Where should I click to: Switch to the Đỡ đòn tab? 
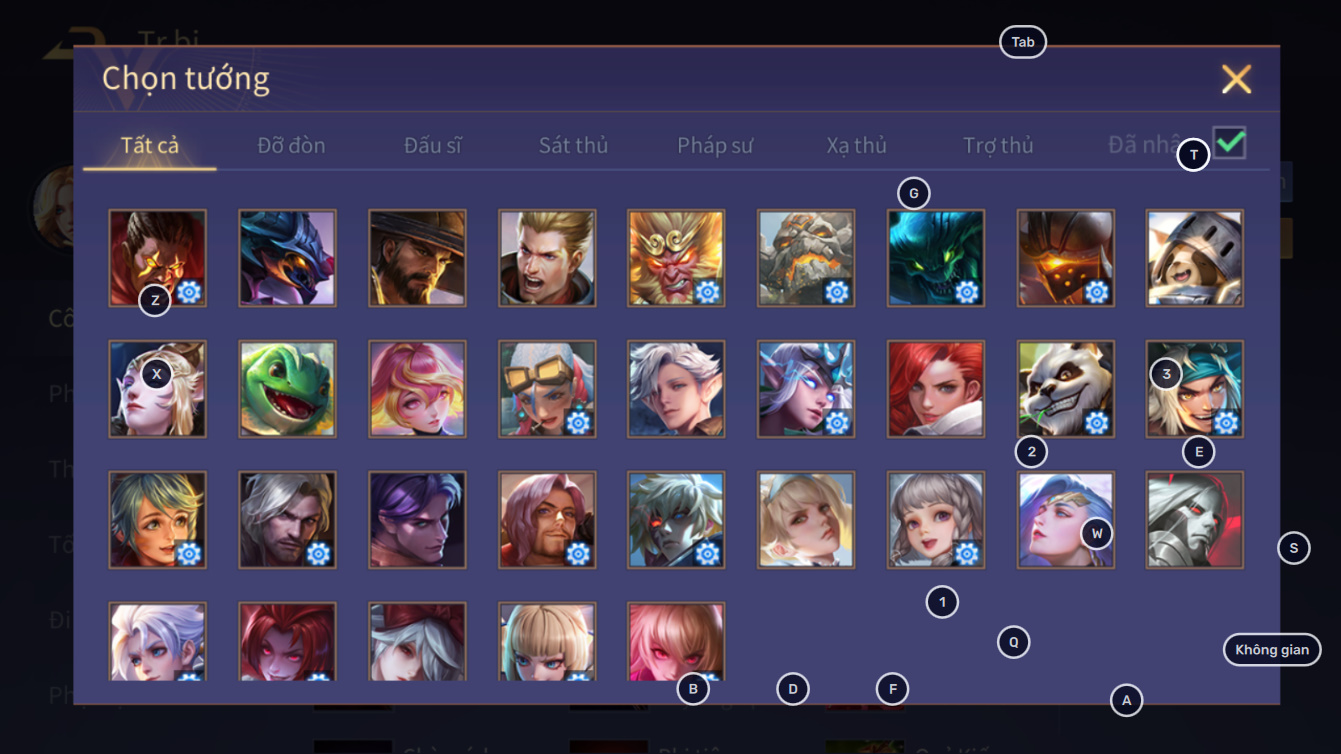pyautogui.click(x=291, y=145)
